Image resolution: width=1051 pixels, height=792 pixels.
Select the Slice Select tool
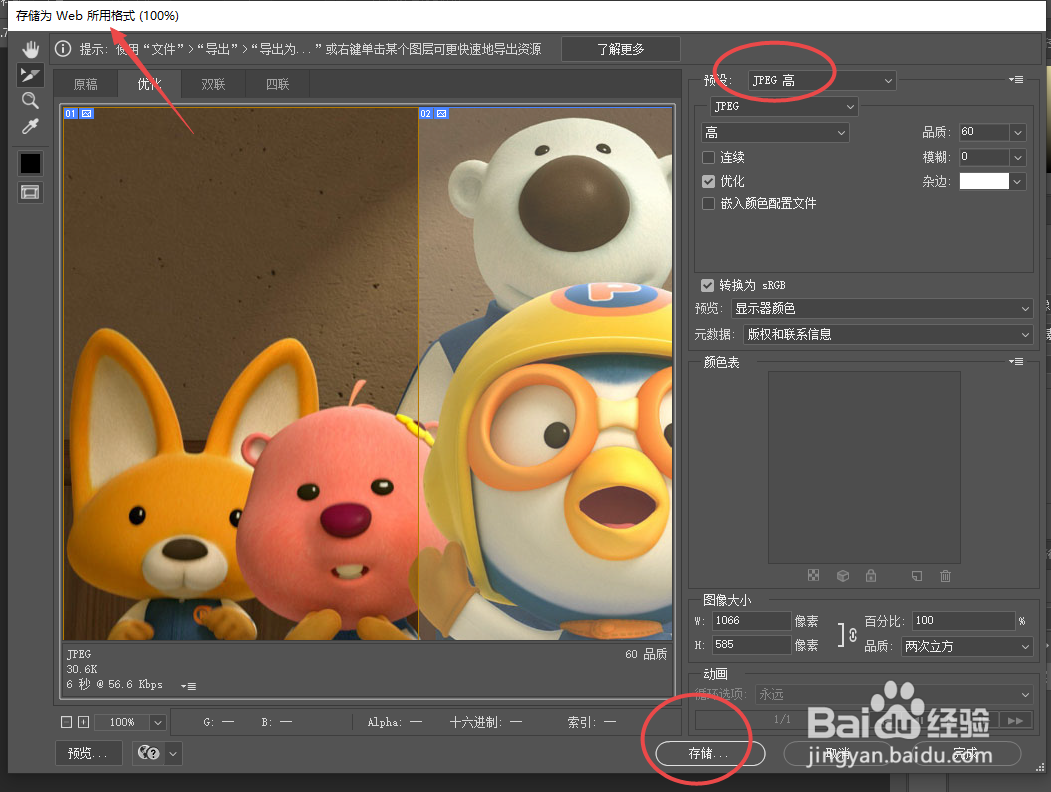pyautogui.click(x=30, y=75)
